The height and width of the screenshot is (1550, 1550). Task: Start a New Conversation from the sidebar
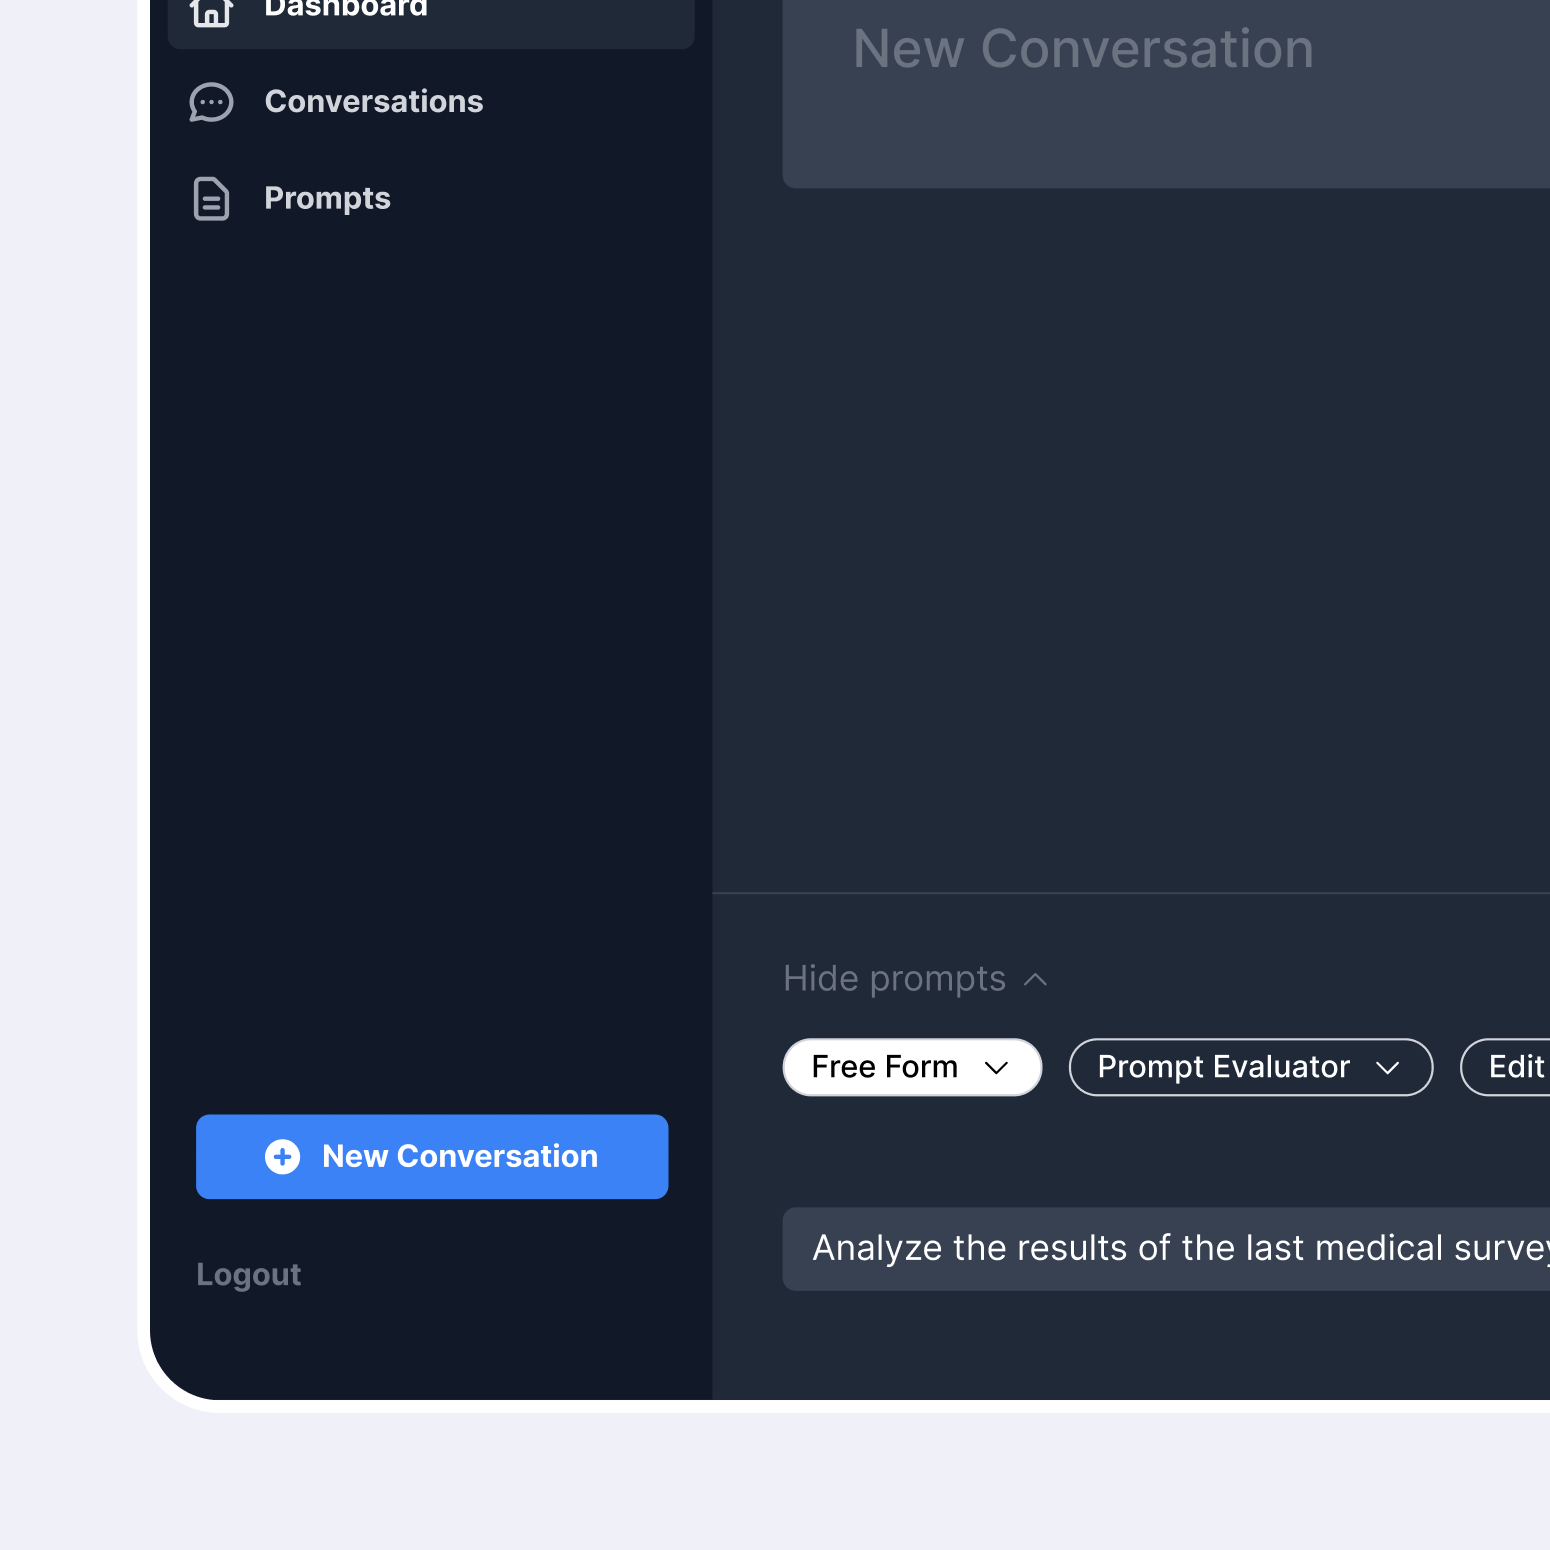432,1157
